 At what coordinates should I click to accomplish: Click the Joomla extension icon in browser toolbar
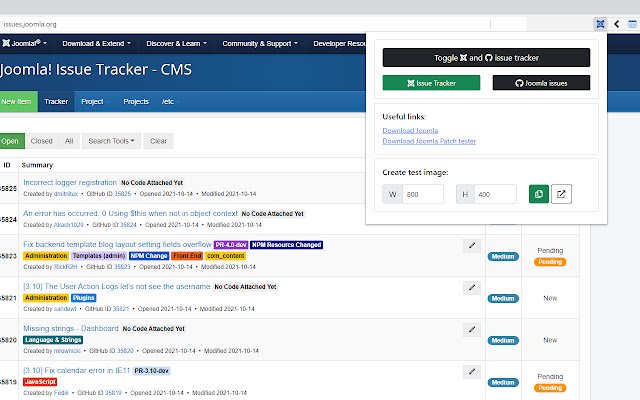600,24
